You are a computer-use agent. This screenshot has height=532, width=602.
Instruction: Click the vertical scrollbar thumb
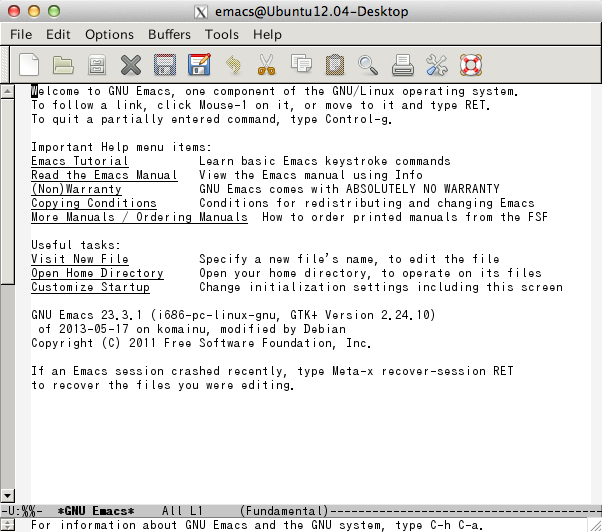click(7, 191)
